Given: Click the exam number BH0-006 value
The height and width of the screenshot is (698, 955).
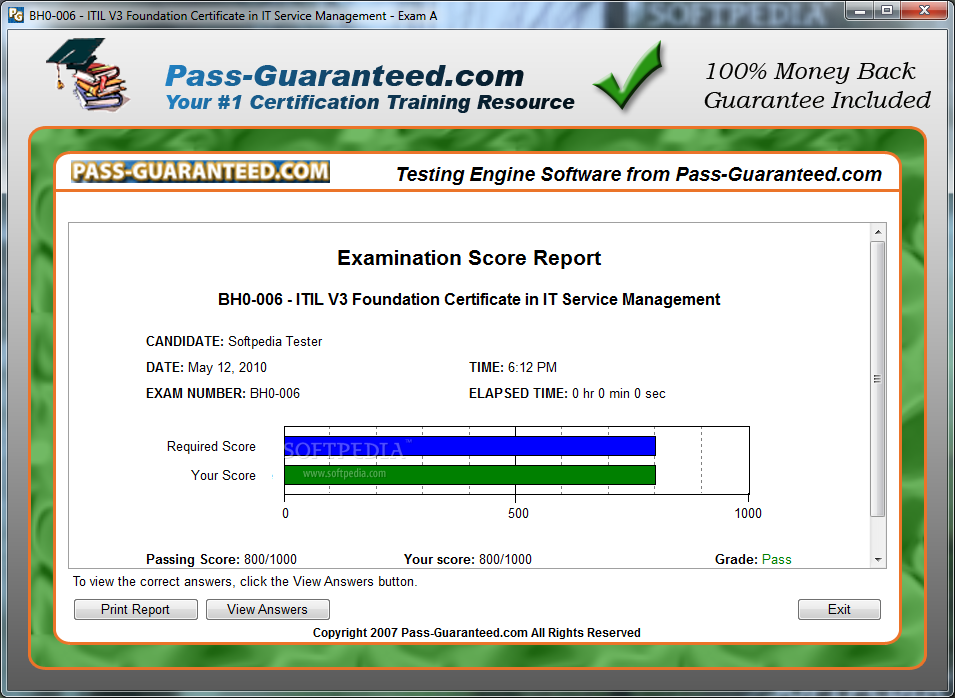Looking at the screenshot, I should tap(275, 394).
